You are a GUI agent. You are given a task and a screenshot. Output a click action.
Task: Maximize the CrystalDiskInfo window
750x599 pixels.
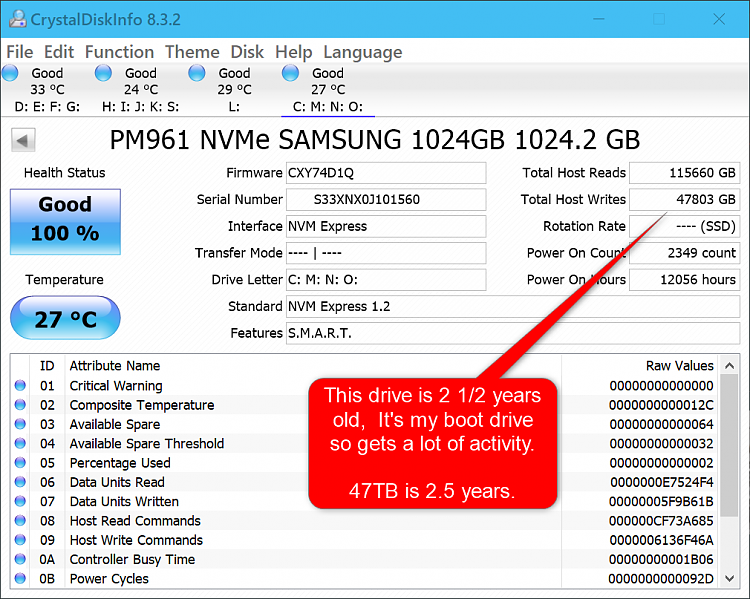[x=659, y=19]
